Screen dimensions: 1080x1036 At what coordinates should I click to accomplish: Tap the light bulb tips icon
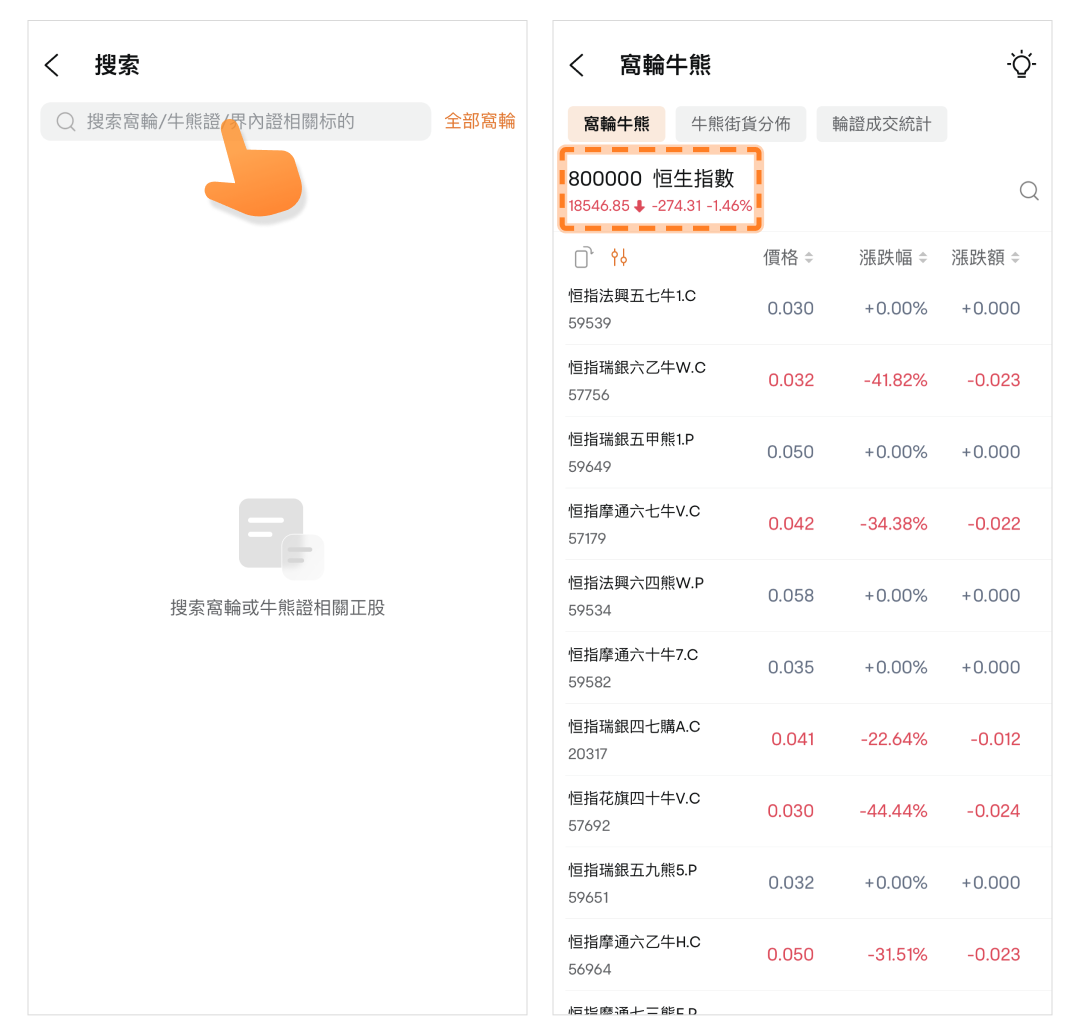(x=1020, y=65)
